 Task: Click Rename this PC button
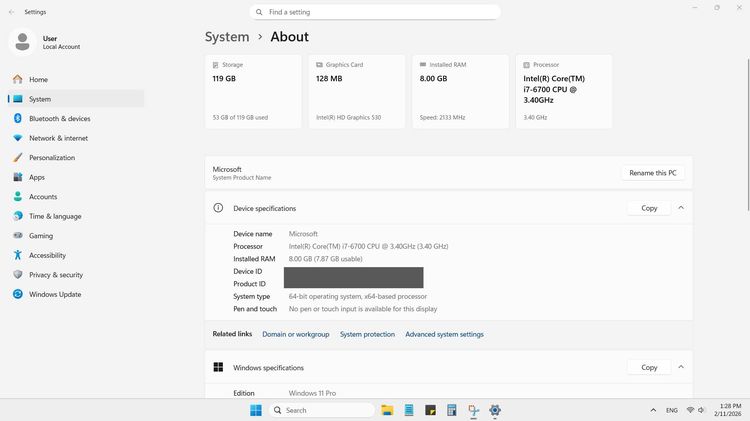(652, 173)
